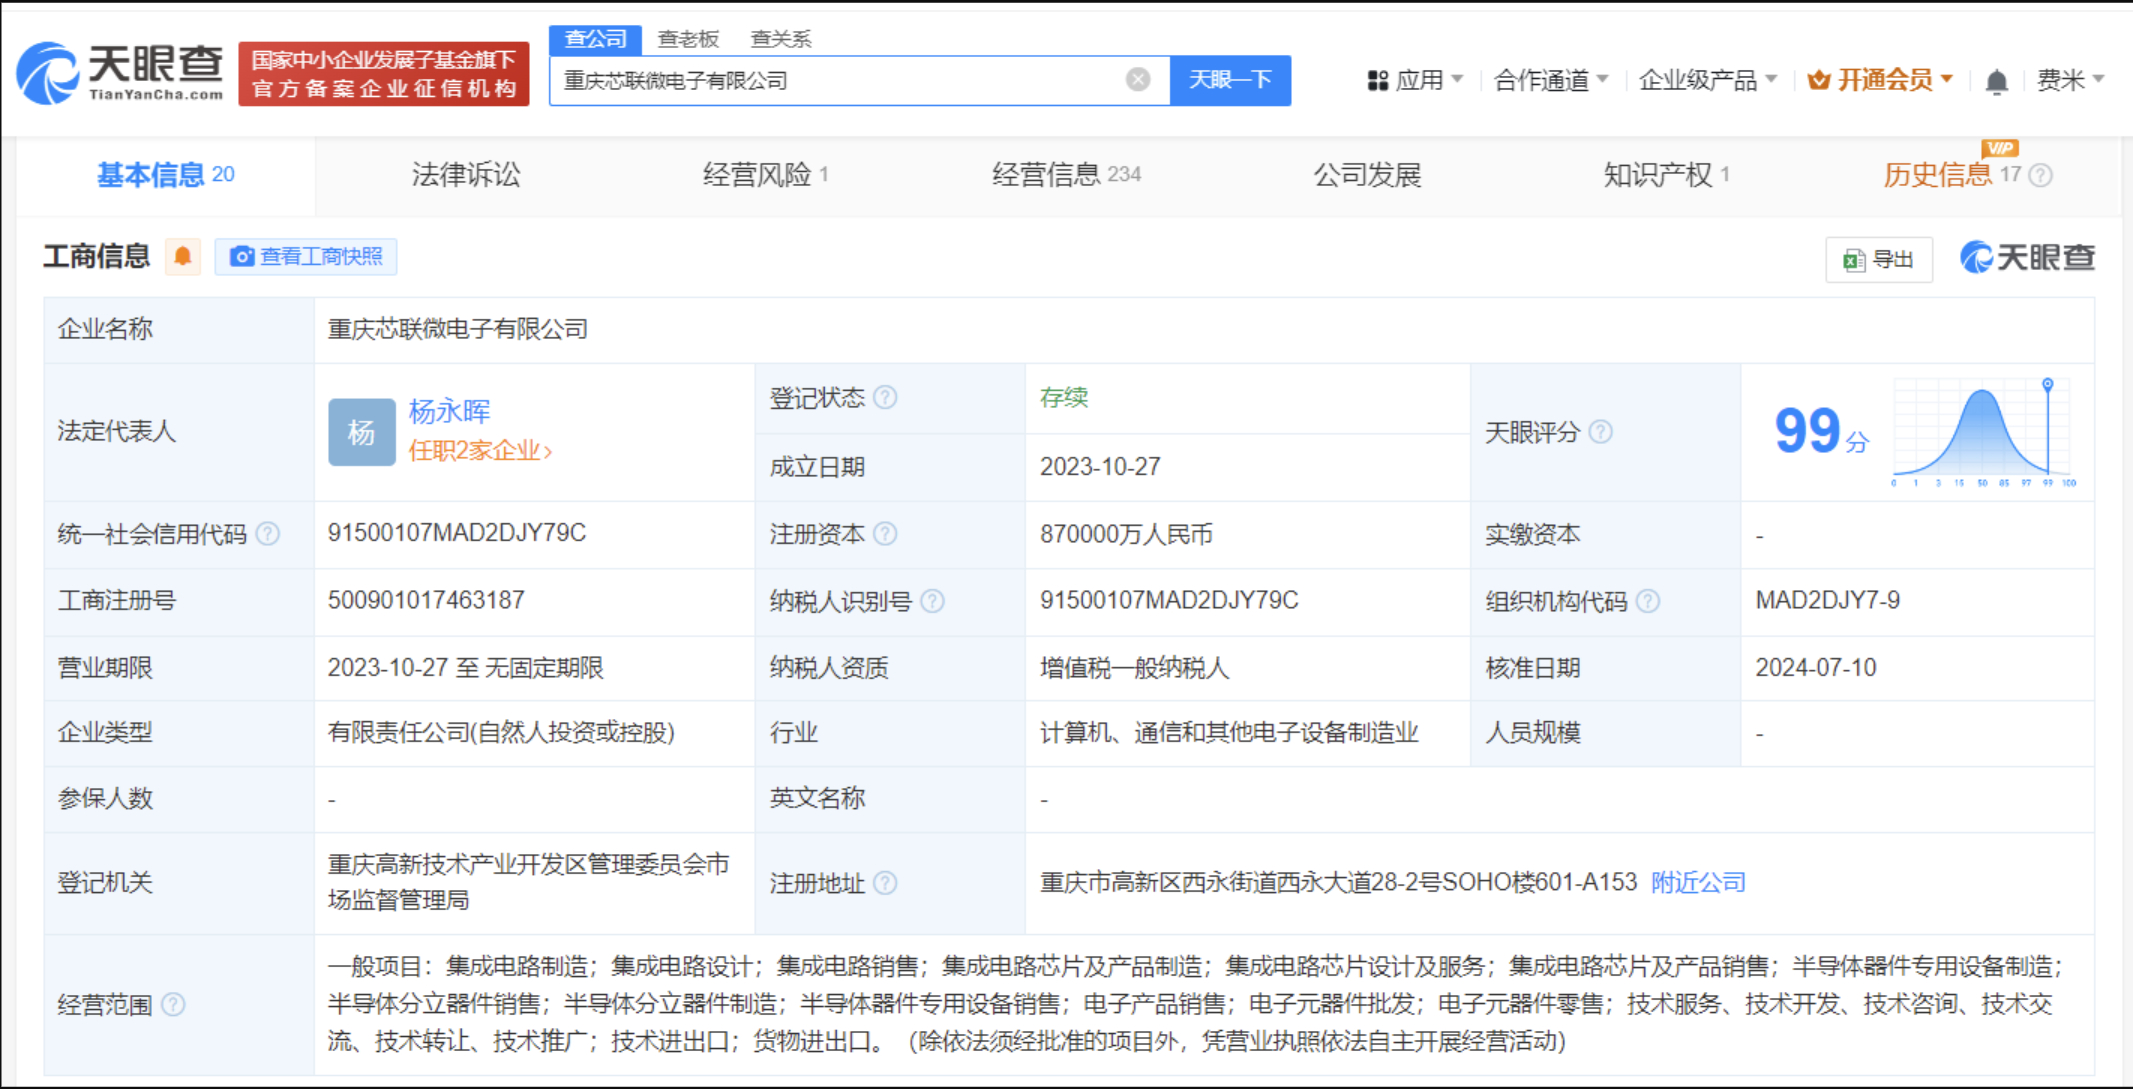The image size is (2133, 1089).
Task: Click the registration authority 重庆高新技术产业开发区管理委员会市场监督管理局
Action: pyautogui.click(x=529, y=882)
